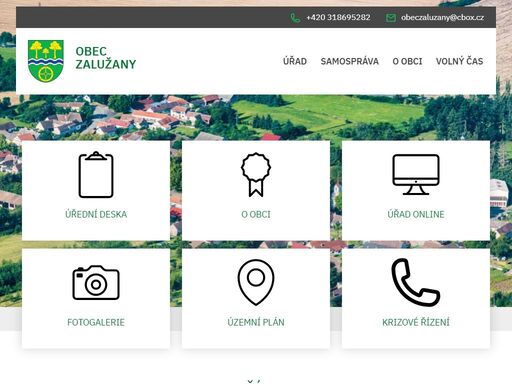Viewport: 512px width, 384px height.
Task: Click the clipboard icon for Úřední deska
Action: tap(96, 175)
